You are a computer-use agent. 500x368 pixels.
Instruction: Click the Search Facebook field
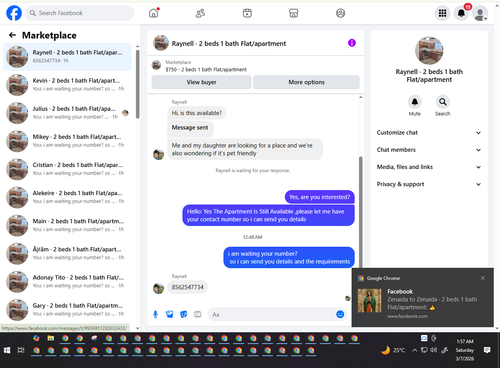[80, 13]
